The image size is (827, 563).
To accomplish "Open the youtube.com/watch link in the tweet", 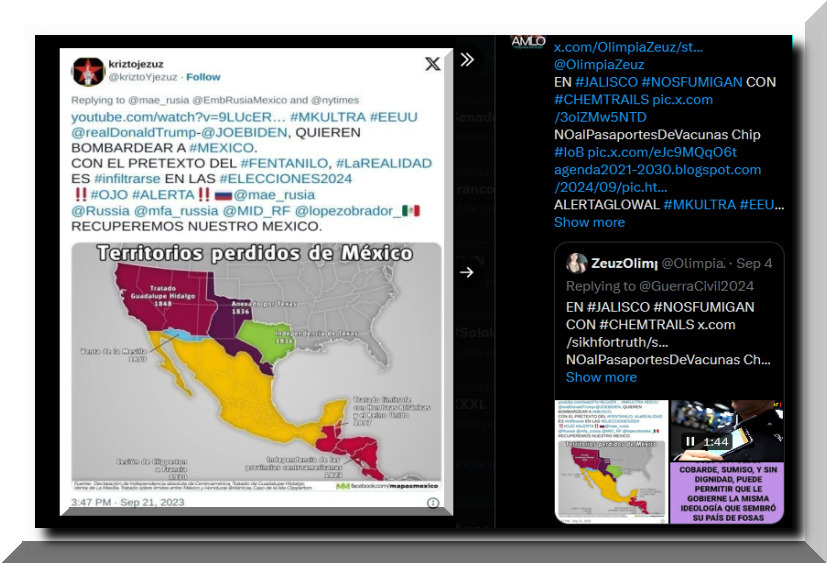I will tap(178, 117).
